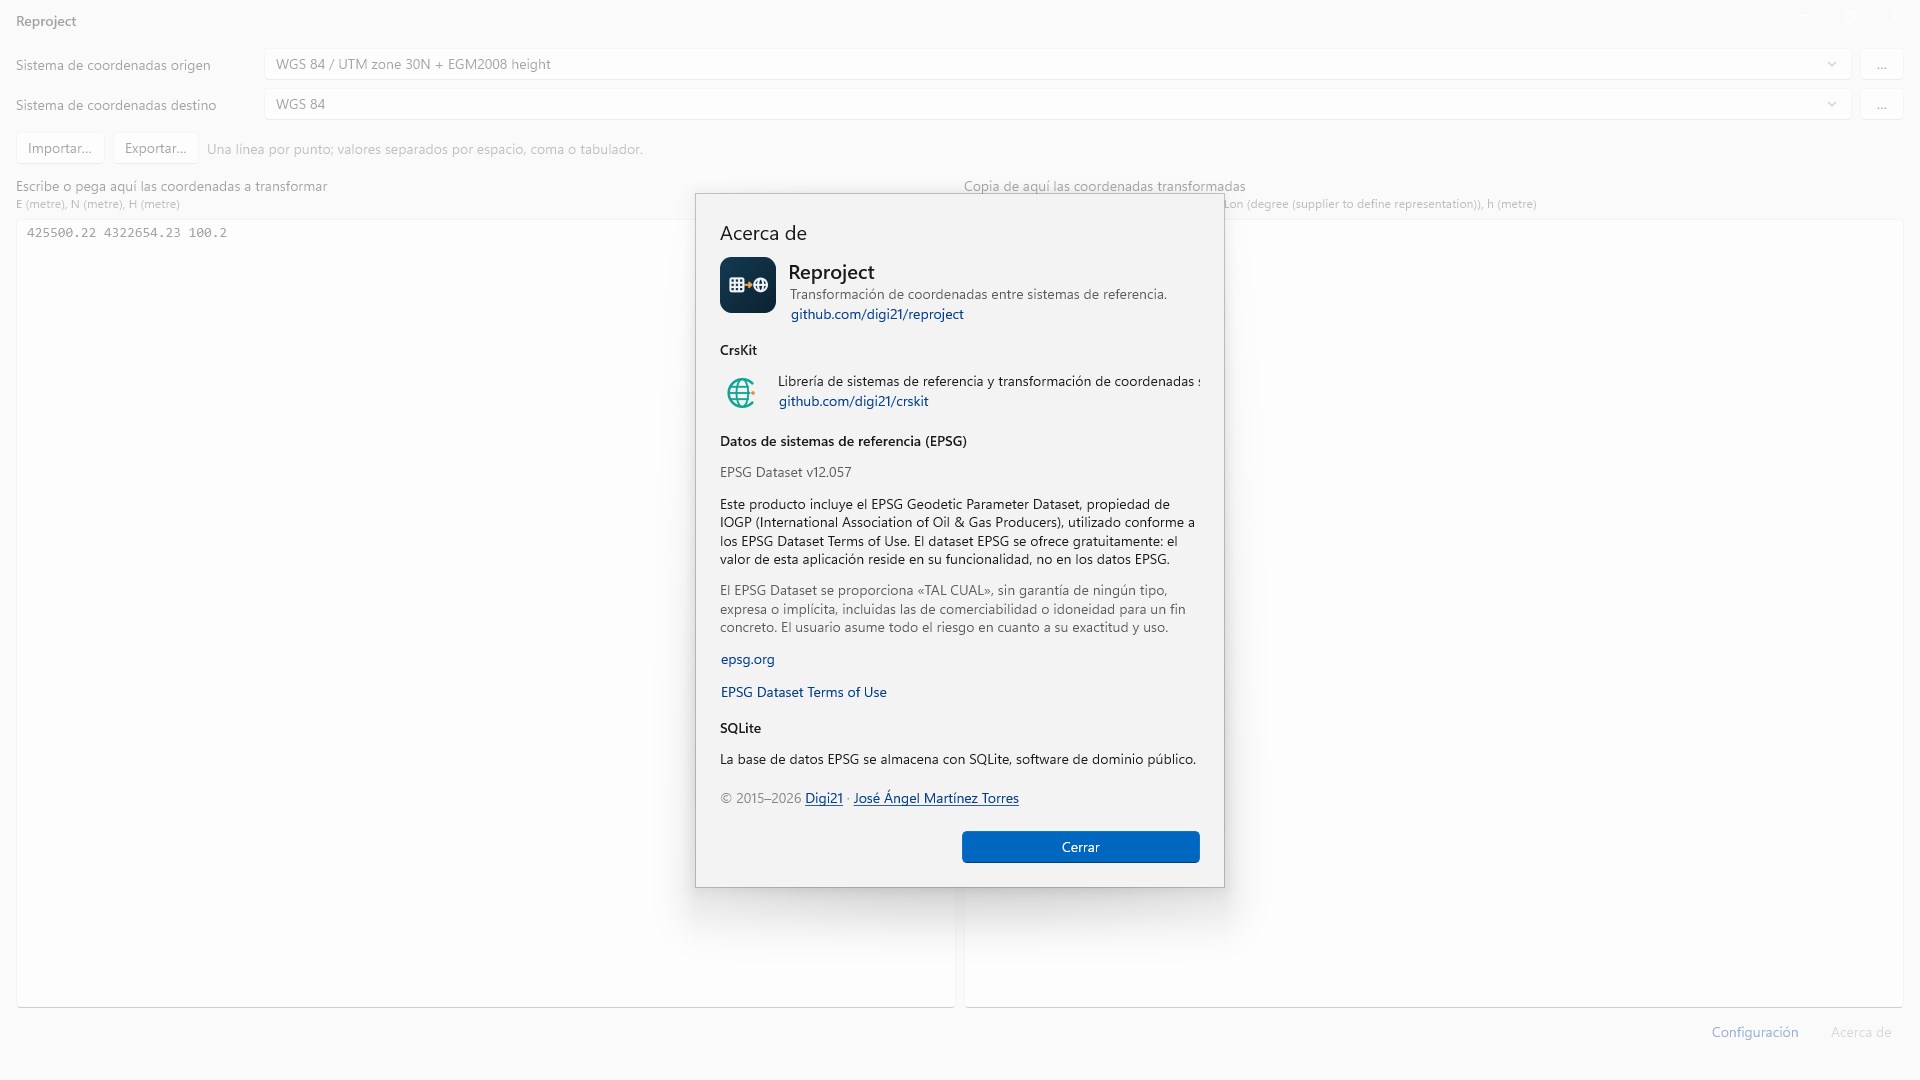Open the epsg.org link
This screenshot has width=1920, height=1080.
tap(747, 659)
